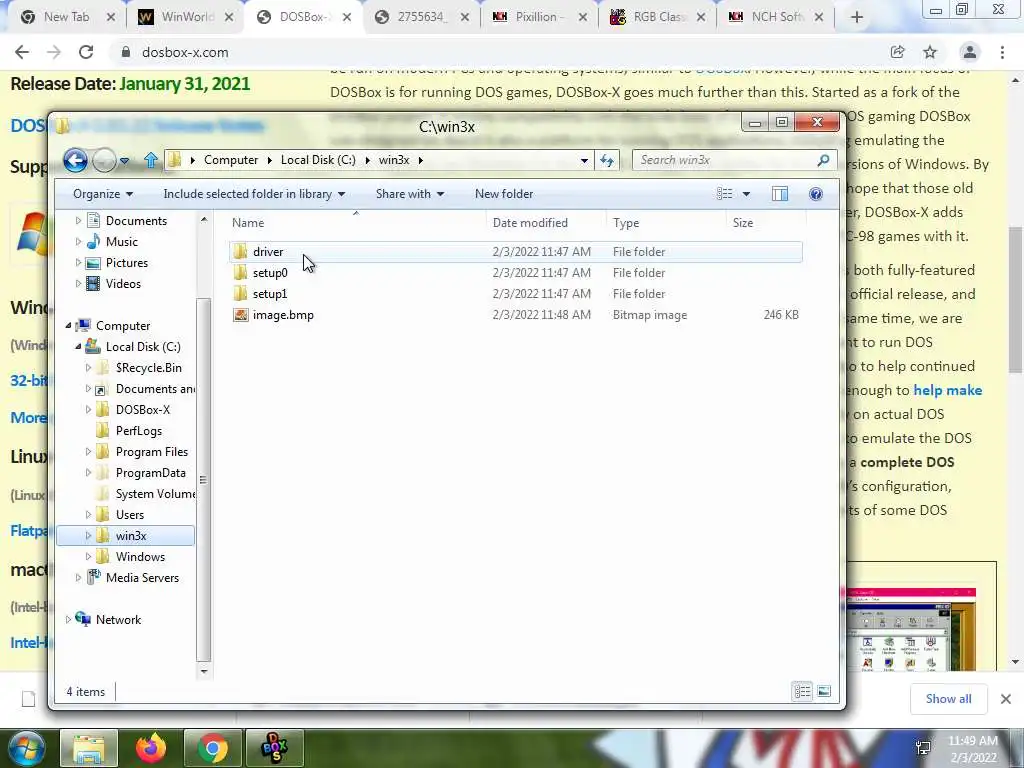Close the downloads bar with X

pyautogui.click(x=1006, y=699)
